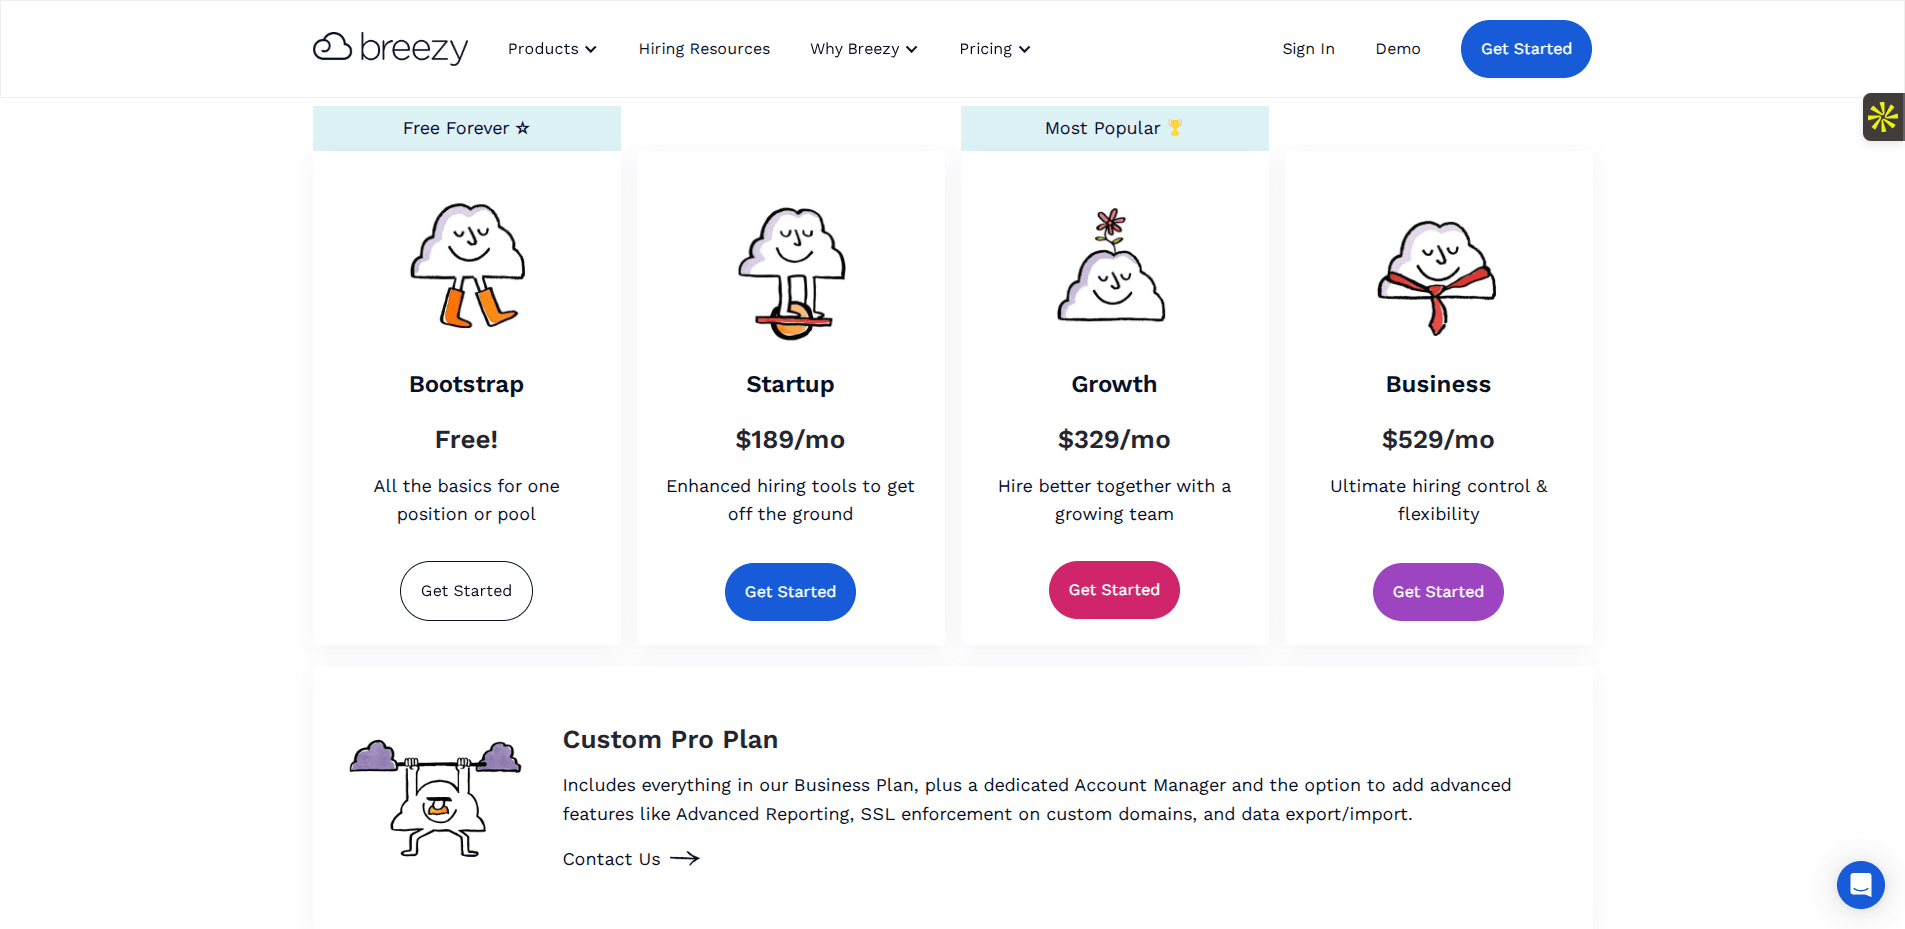
Task: Pick the pink Growth Get Started button
Action: (1114, 590)
